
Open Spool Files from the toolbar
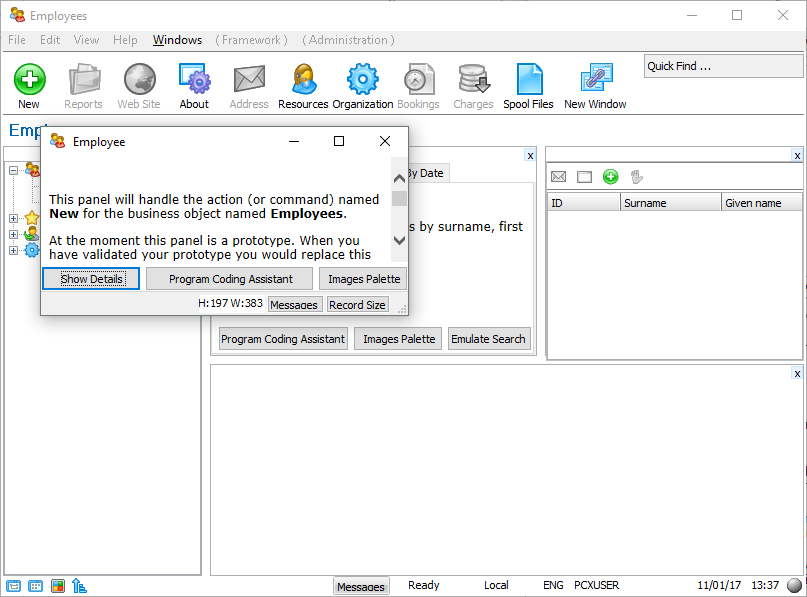[x=529, y=79]
